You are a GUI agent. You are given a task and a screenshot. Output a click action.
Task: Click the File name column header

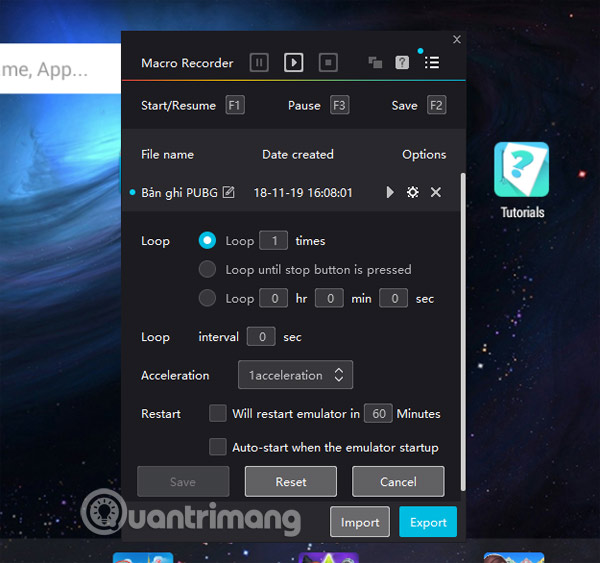pyautogui.click(x=167, y=155)
